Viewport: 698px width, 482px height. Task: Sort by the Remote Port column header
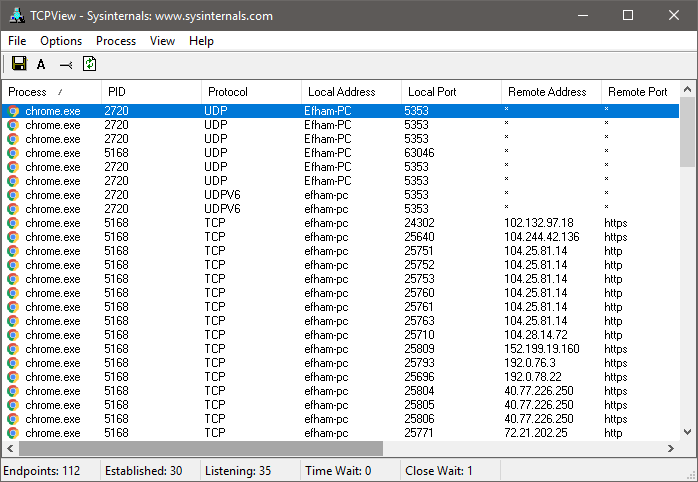click(641, 92)
